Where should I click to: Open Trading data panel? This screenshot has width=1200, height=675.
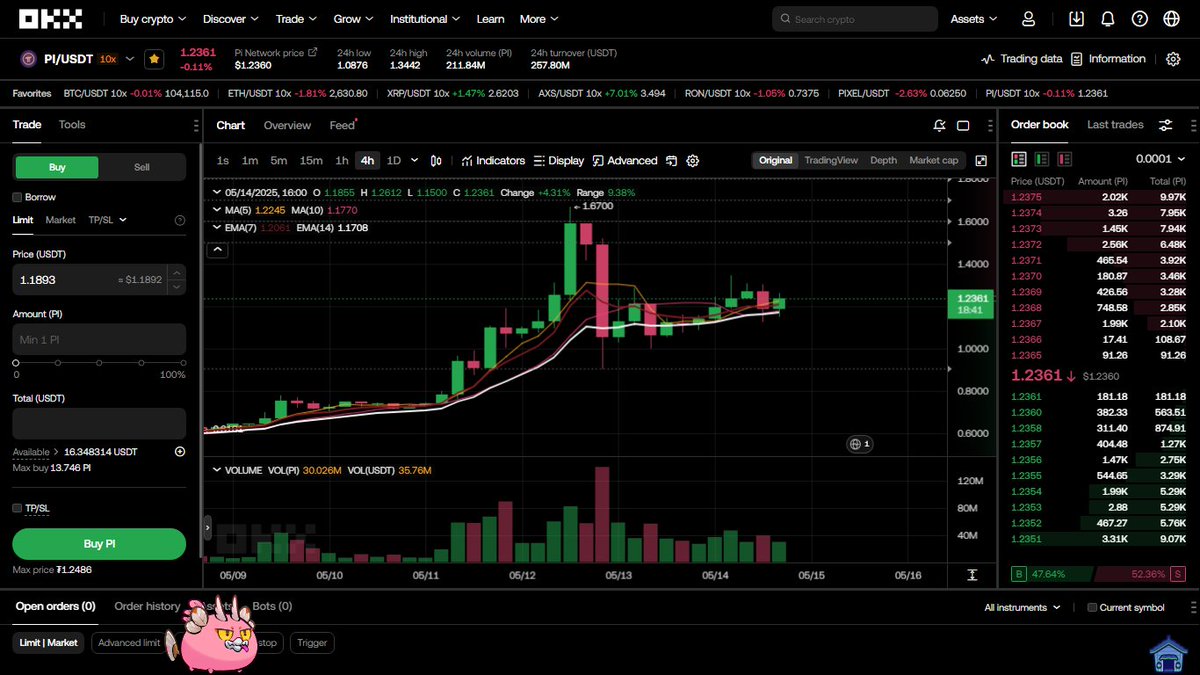coord(1021,59)
